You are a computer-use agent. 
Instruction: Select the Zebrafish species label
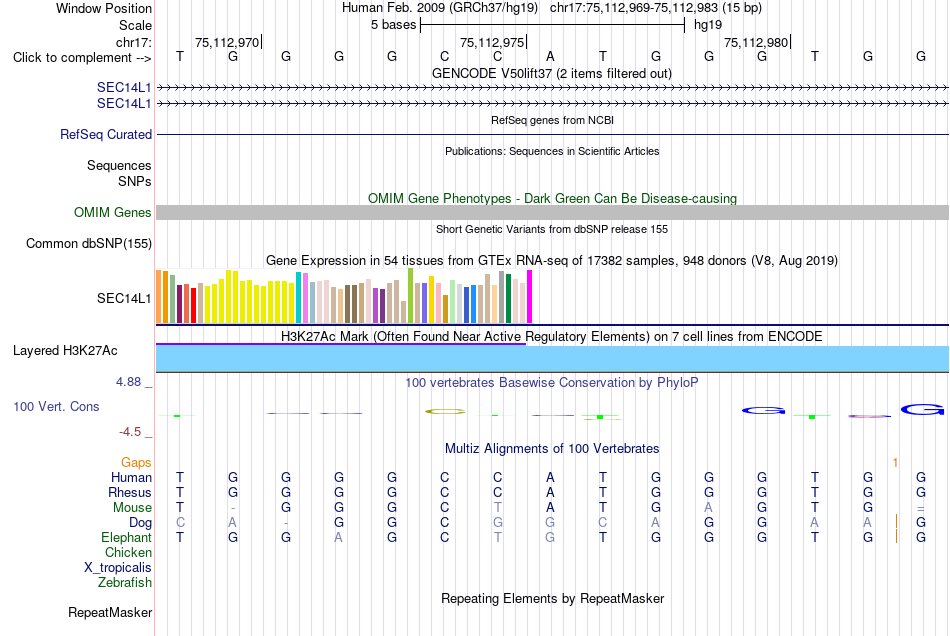pos(125,582)
